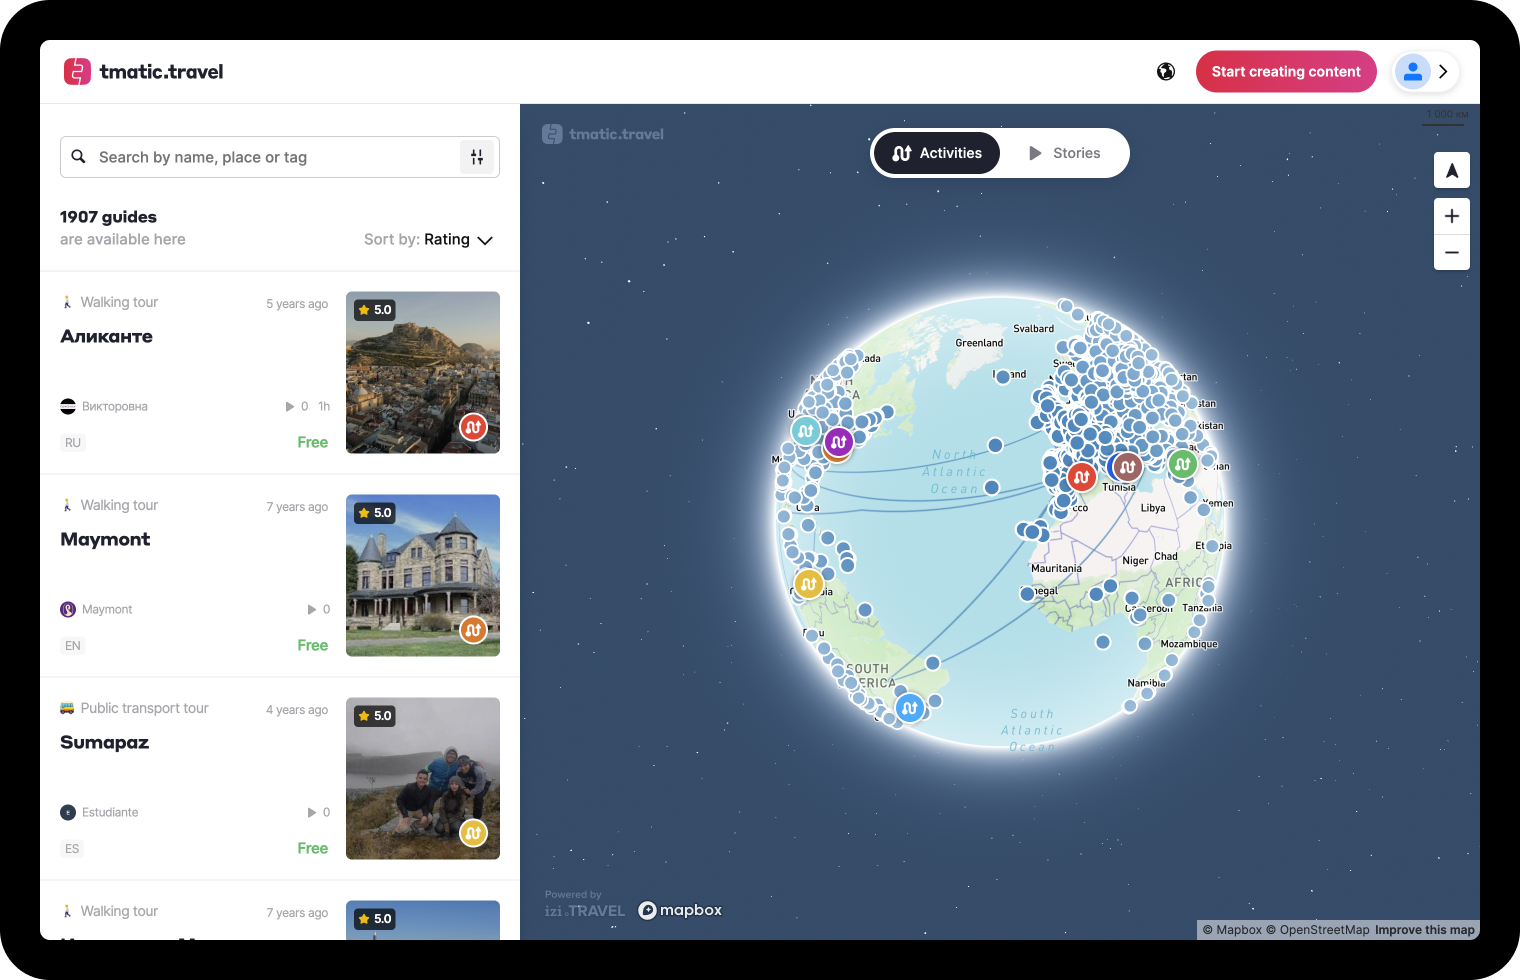This screenshot has height=980, width=1520.
Task: Switch map to Stories view
Action: (x=1064, y=153)
